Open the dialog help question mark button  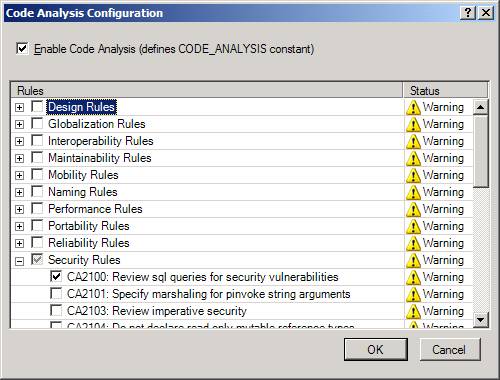(x=468, y=13)
